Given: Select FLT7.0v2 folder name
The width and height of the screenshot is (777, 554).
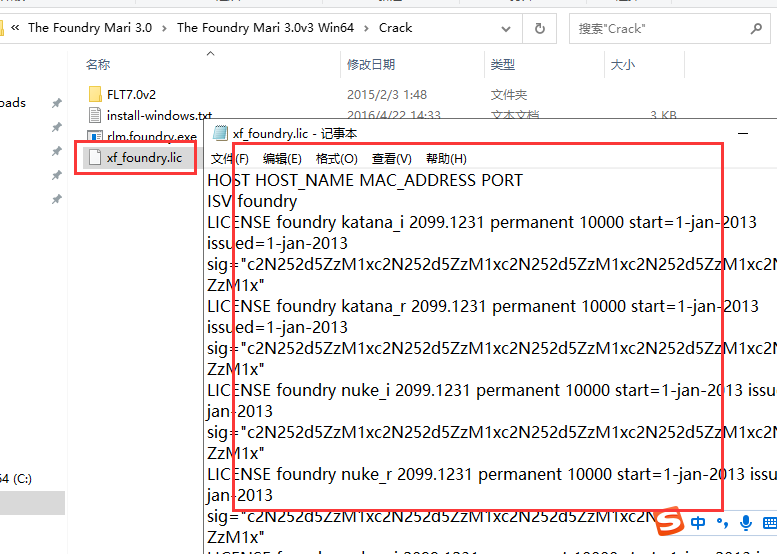Looking at the screenshot, I should pyautogui.click(x=131, y=95).
